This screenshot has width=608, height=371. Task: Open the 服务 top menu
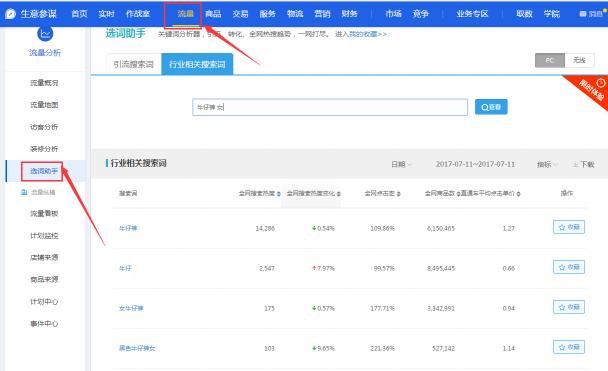[267, 14]
